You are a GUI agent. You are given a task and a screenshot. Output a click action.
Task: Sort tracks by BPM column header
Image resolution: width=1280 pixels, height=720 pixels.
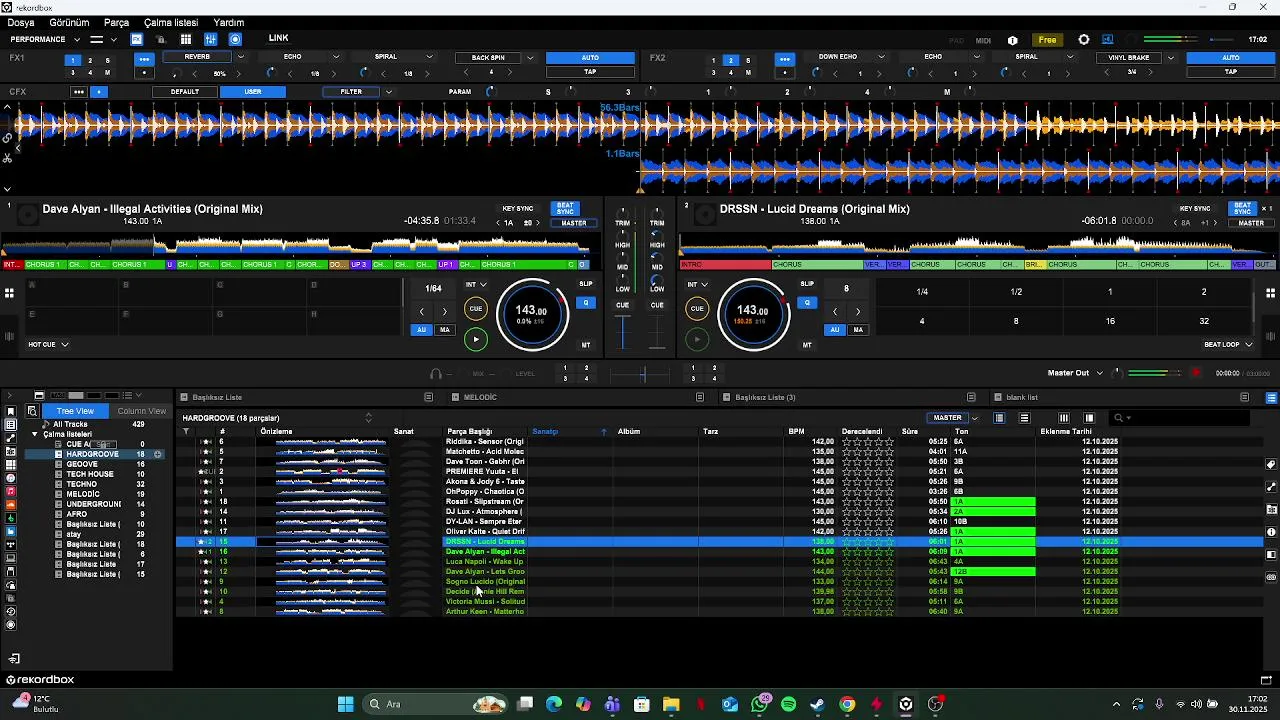[x=796, y=432]
